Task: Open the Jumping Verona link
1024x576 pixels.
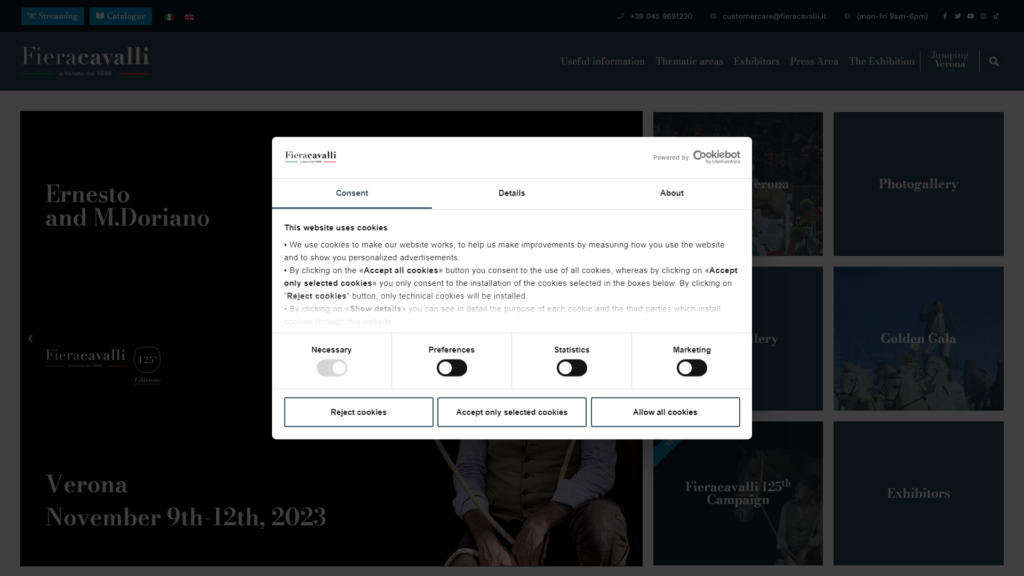Action: point(950,59)
